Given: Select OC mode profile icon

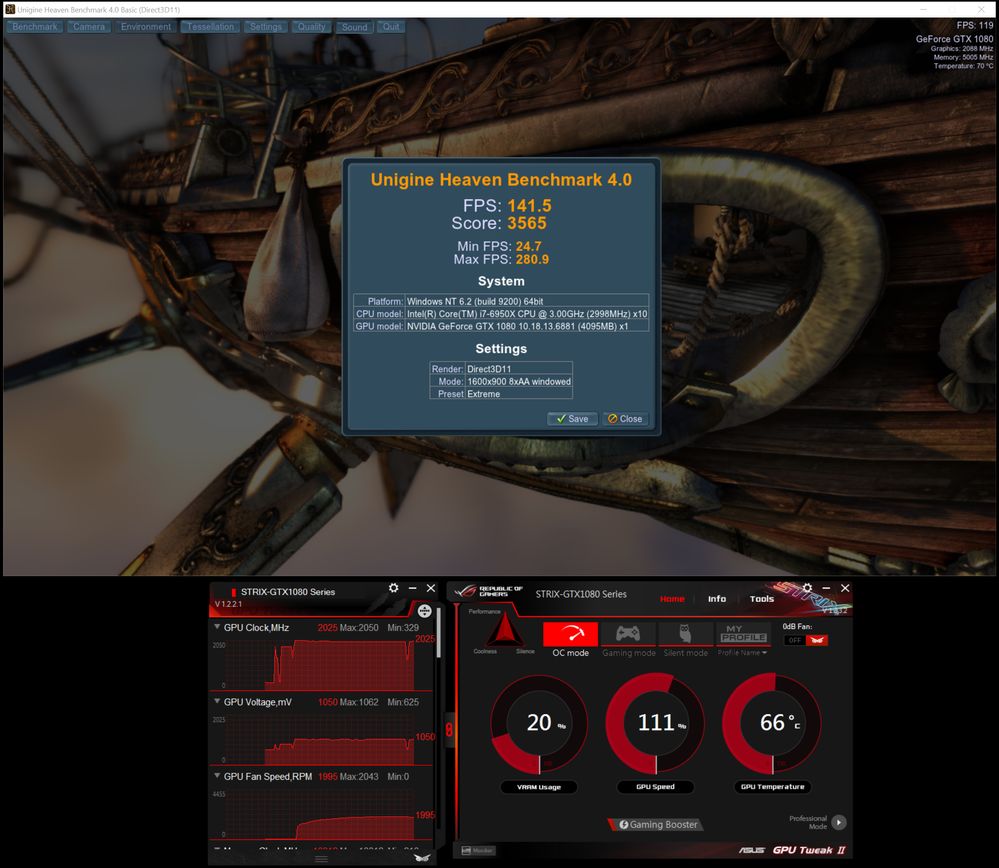Looking at the screenshot, I should (x=570, y=634).
